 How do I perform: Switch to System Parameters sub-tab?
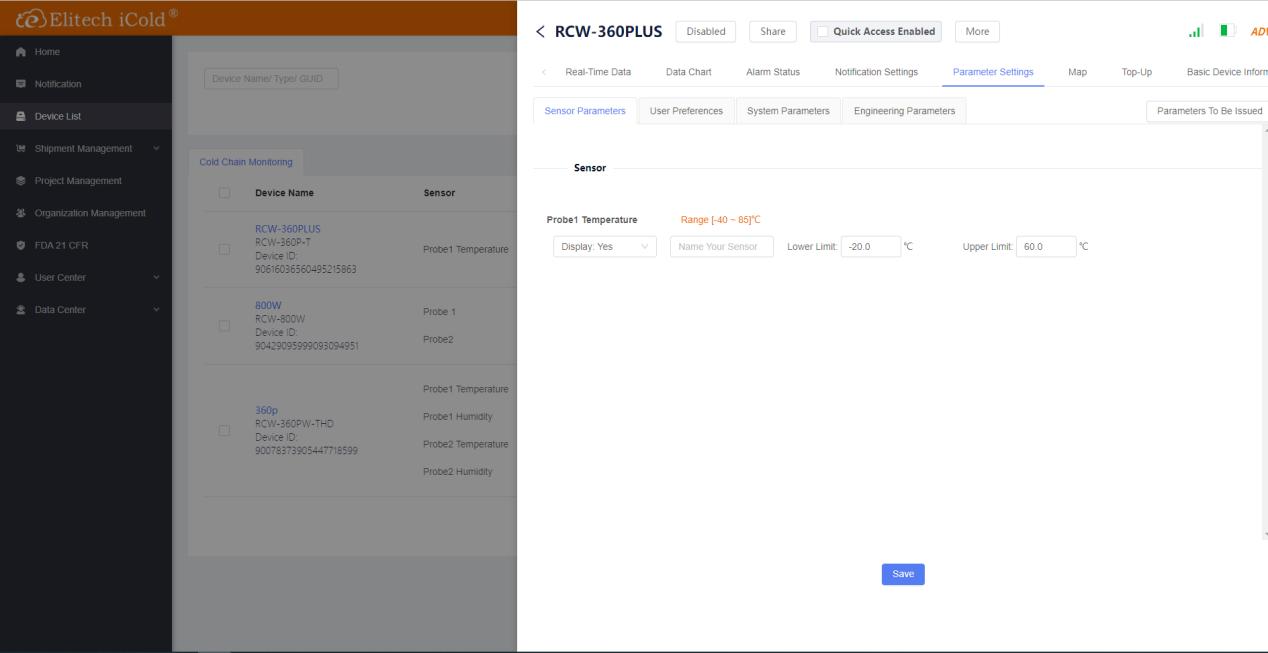(x=788, y=111)
